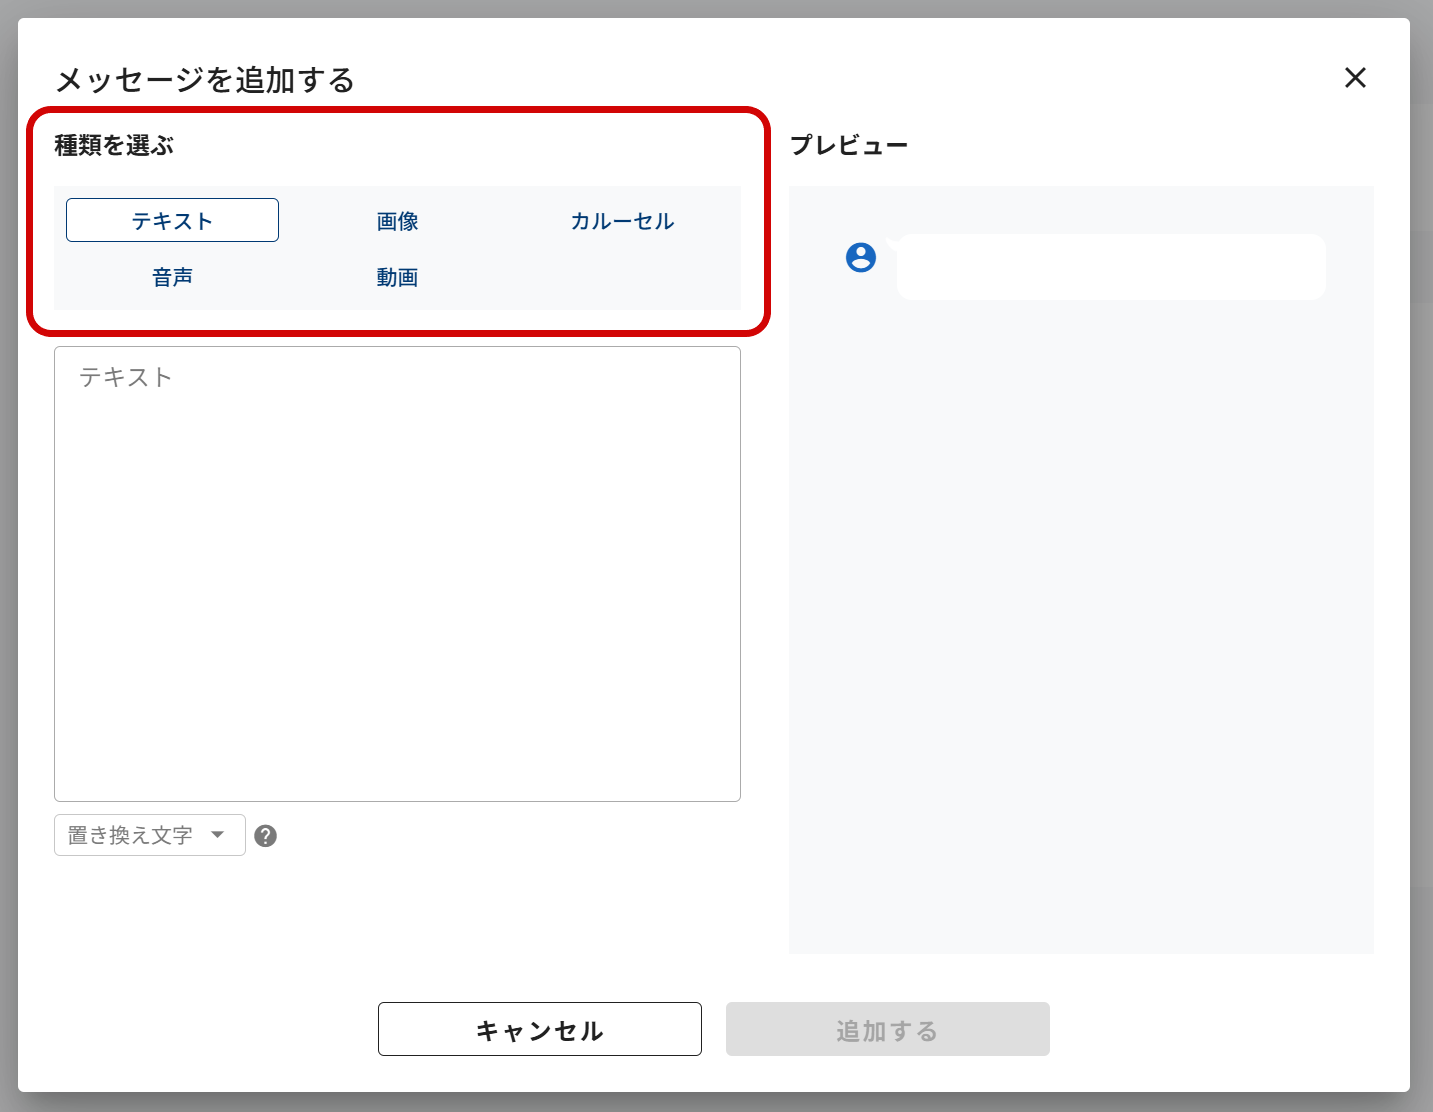Choose 画像 as the message type
Image resolution: width=1433 pixels, height=1112 pixels.
tap(397, 221)
